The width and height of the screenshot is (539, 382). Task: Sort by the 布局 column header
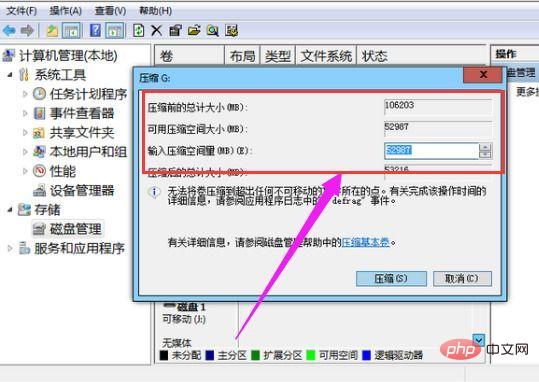pos(242,55)
